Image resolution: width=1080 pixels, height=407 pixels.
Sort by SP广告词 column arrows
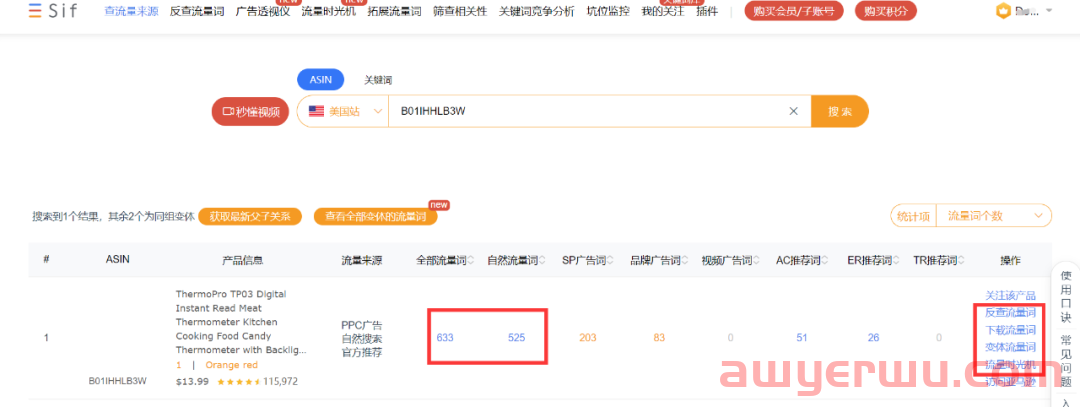[610, 260]
